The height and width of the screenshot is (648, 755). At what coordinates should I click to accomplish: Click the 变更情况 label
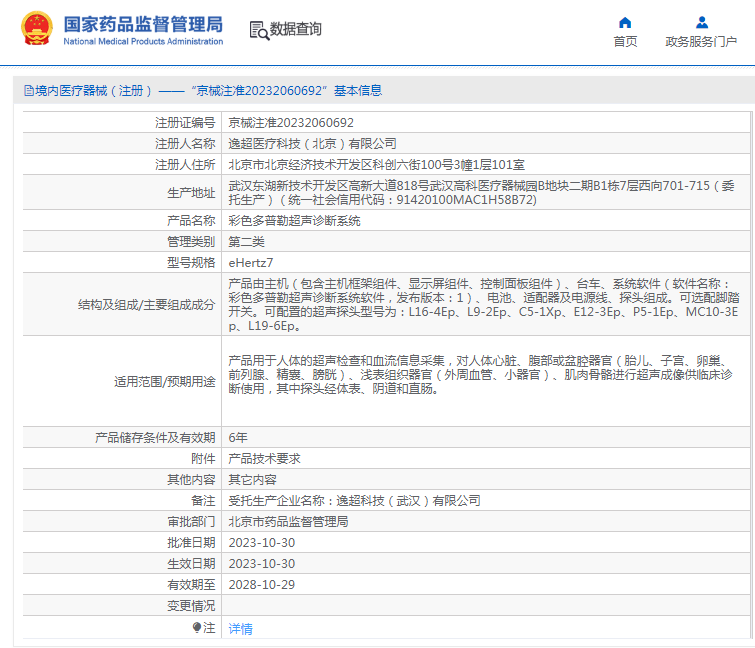click(191, 606)
